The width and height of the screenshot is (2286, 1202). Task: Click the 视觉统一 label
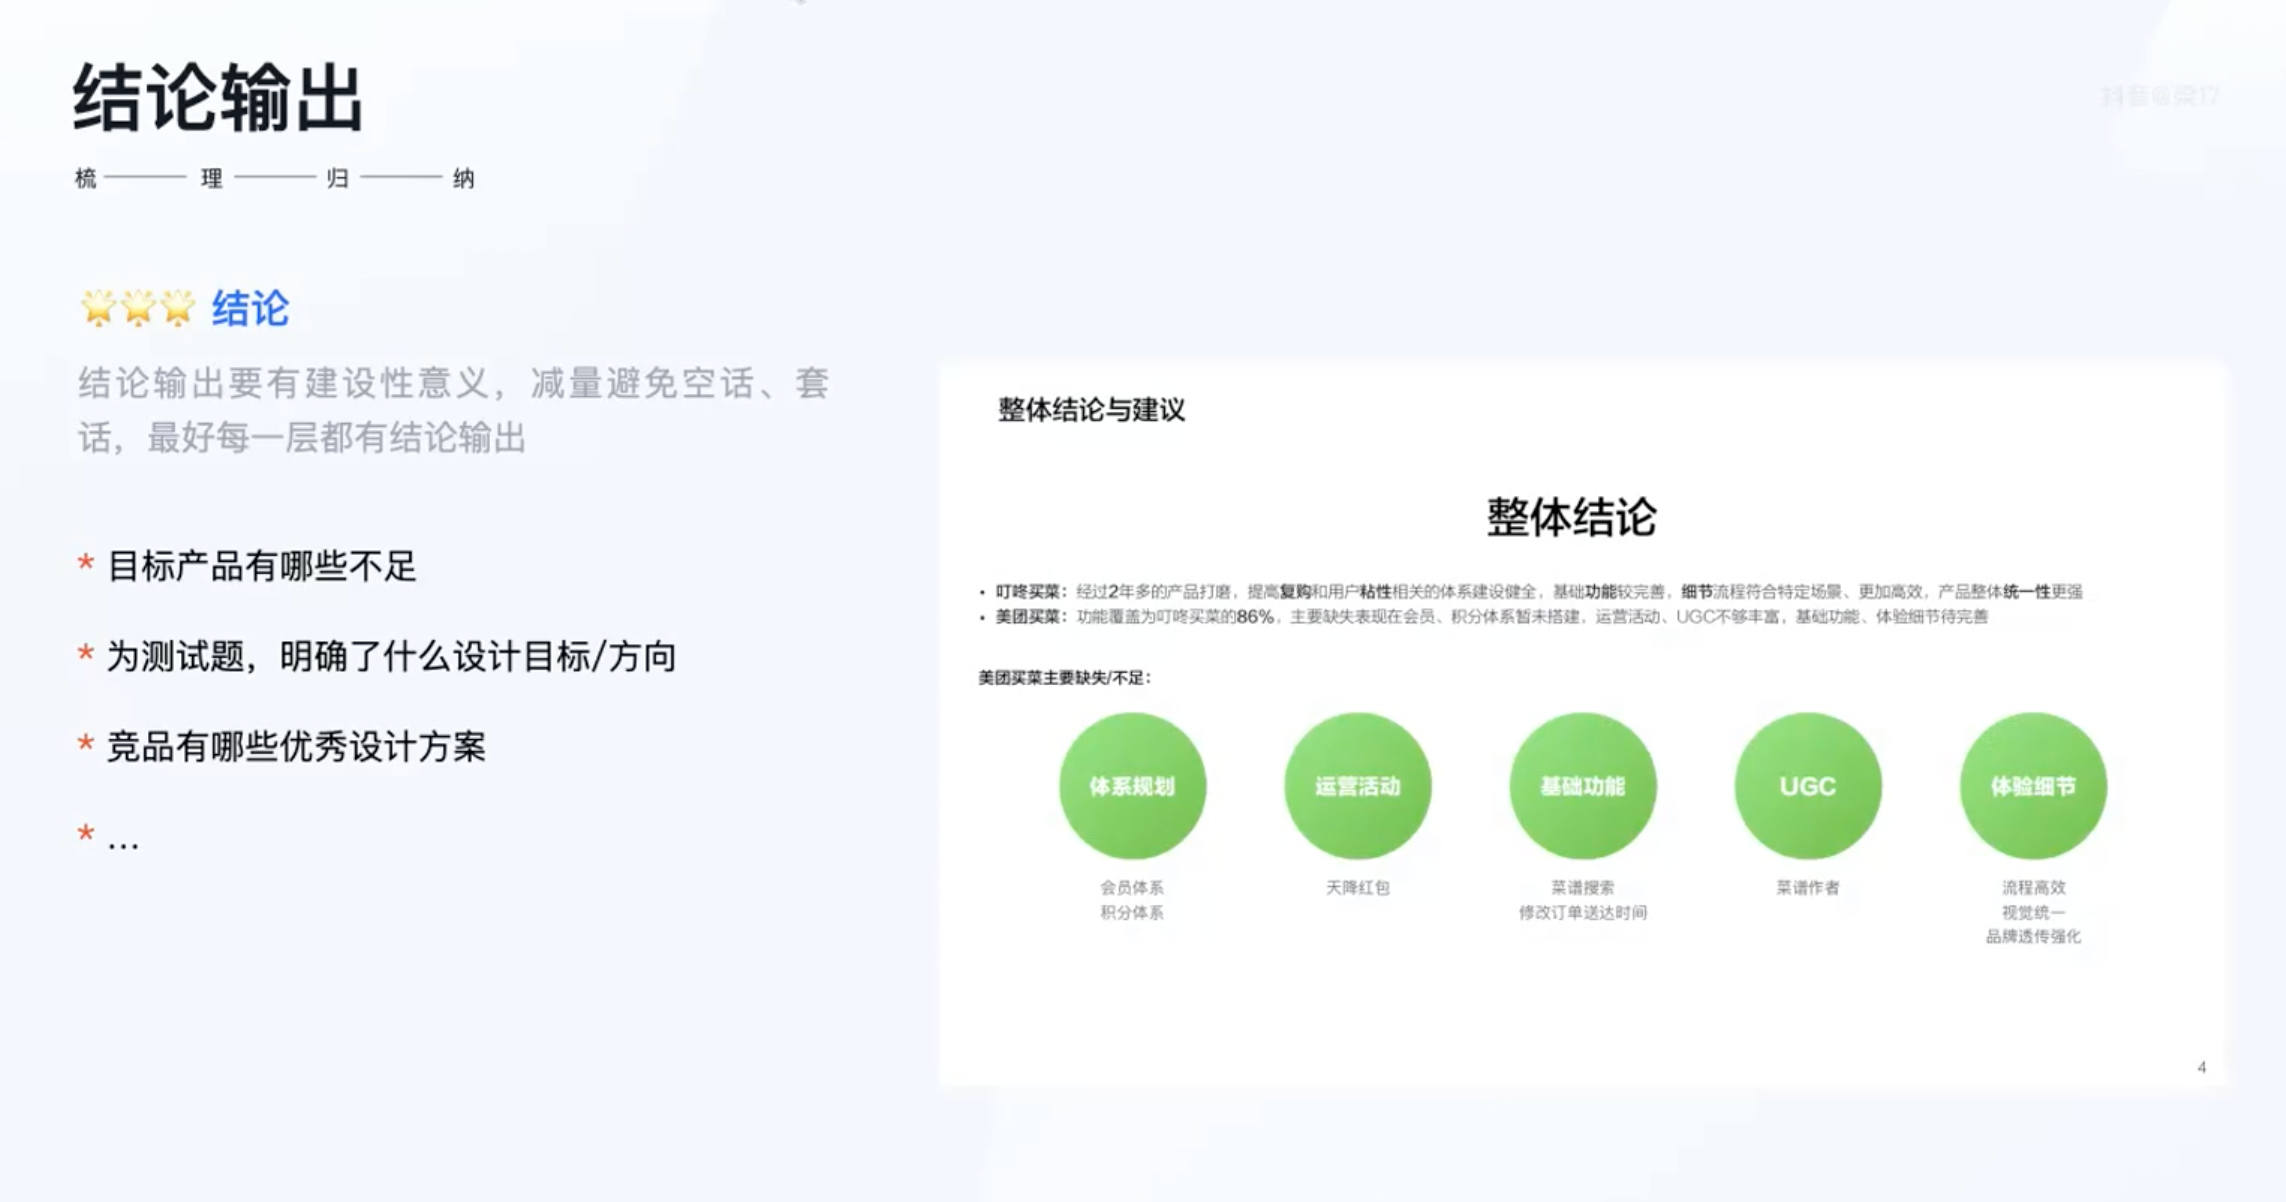coord(2033,912)
